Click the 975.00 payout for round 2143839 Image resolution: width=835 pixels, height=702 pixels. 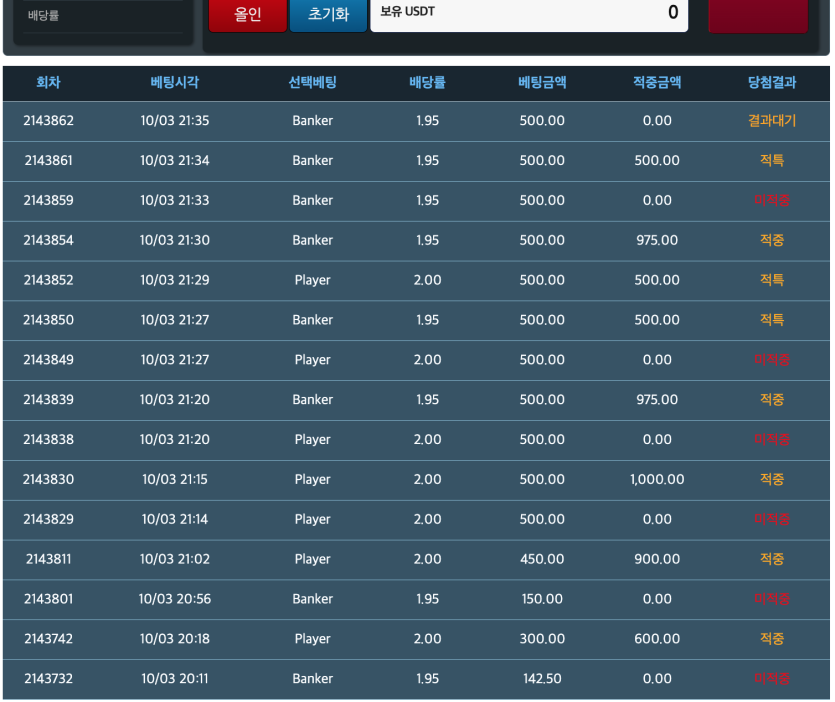657,401
